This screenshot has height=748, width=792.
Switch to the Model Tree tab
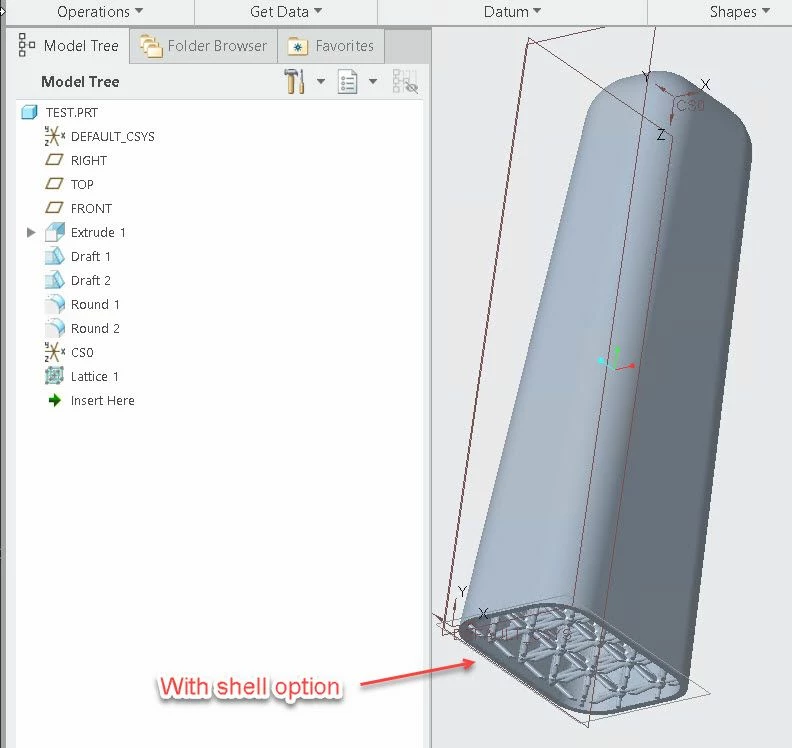click(69, 45)
